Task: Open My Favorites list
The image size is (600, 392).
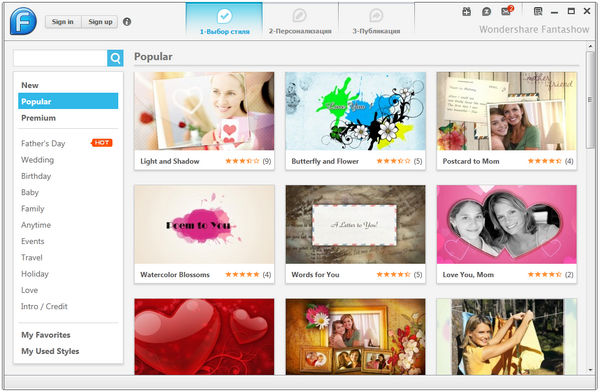Action: pos(46,335)
